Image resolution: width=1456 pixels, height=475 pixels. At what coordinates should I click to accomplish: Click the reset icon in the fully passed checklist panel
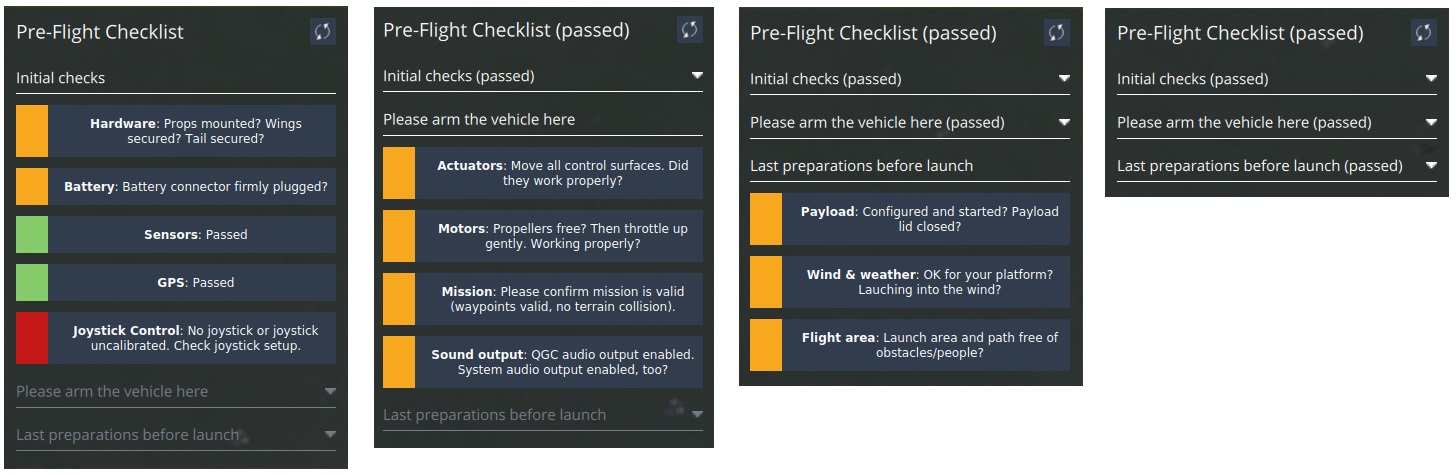[x=1424, y=32]
